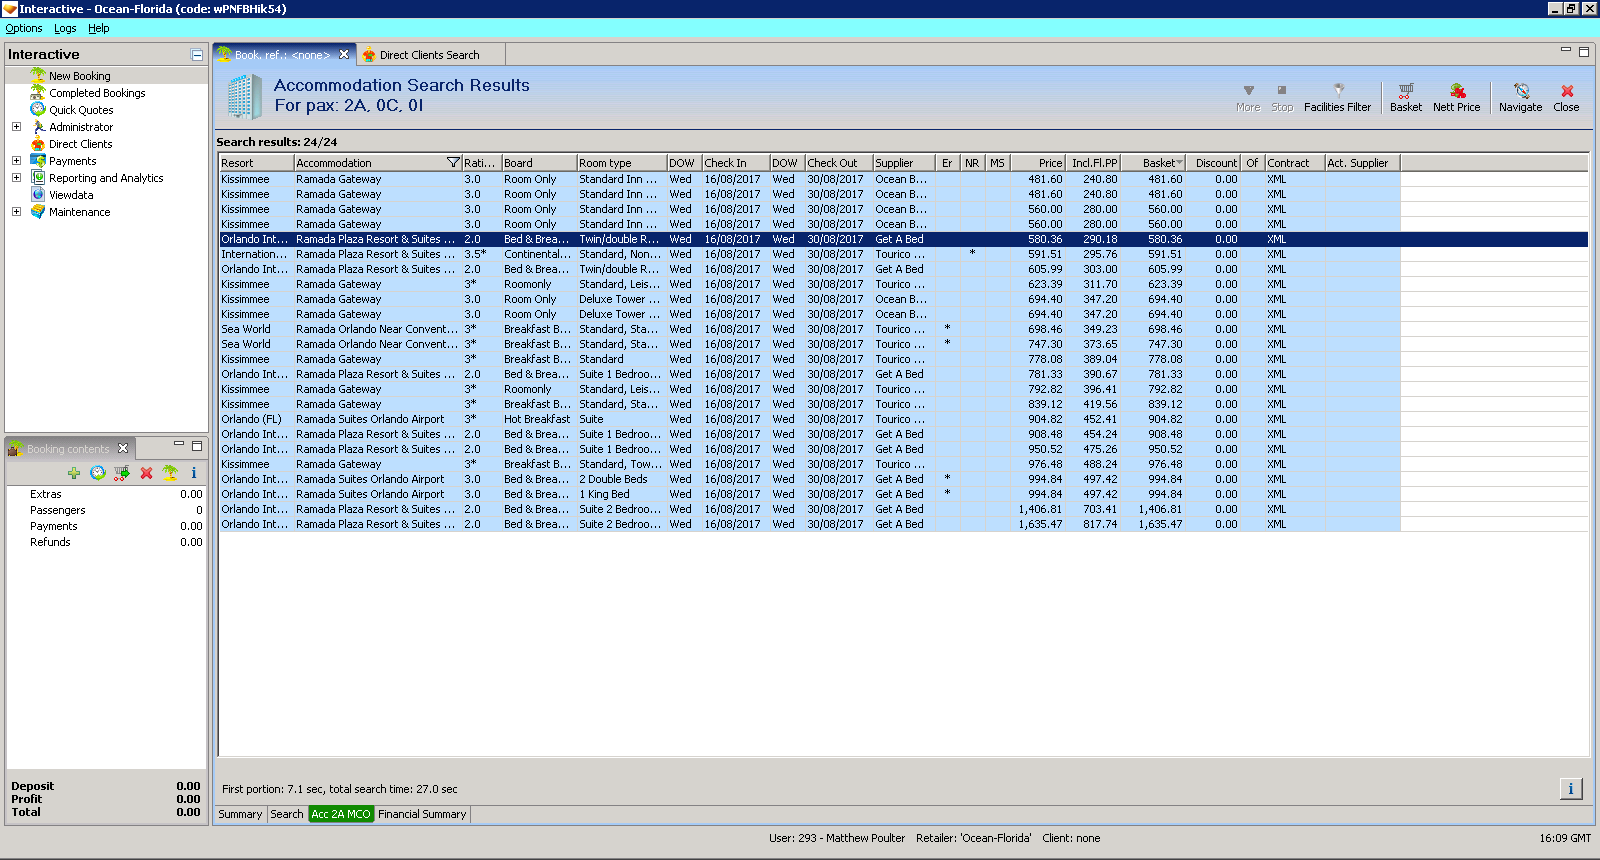
Task: Click the blue info icon in Booking contents
Action: pos(194,473)
